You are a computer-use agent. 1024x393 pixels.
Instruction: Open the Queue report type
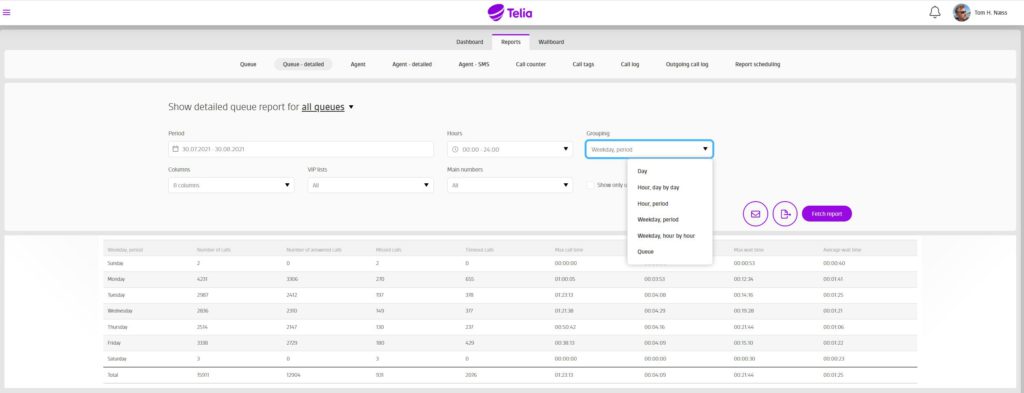point(248,65)
